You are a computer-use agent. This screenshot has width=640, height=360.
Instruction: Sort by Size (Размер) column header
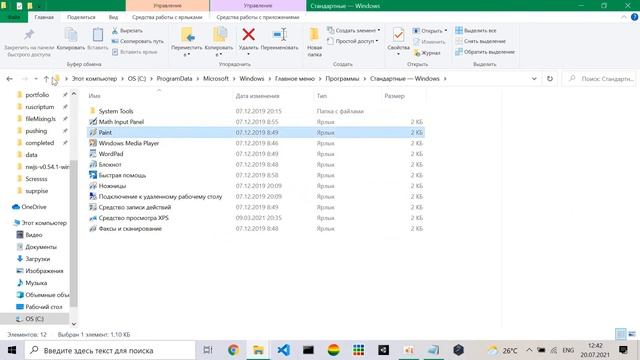click(394, 96)
